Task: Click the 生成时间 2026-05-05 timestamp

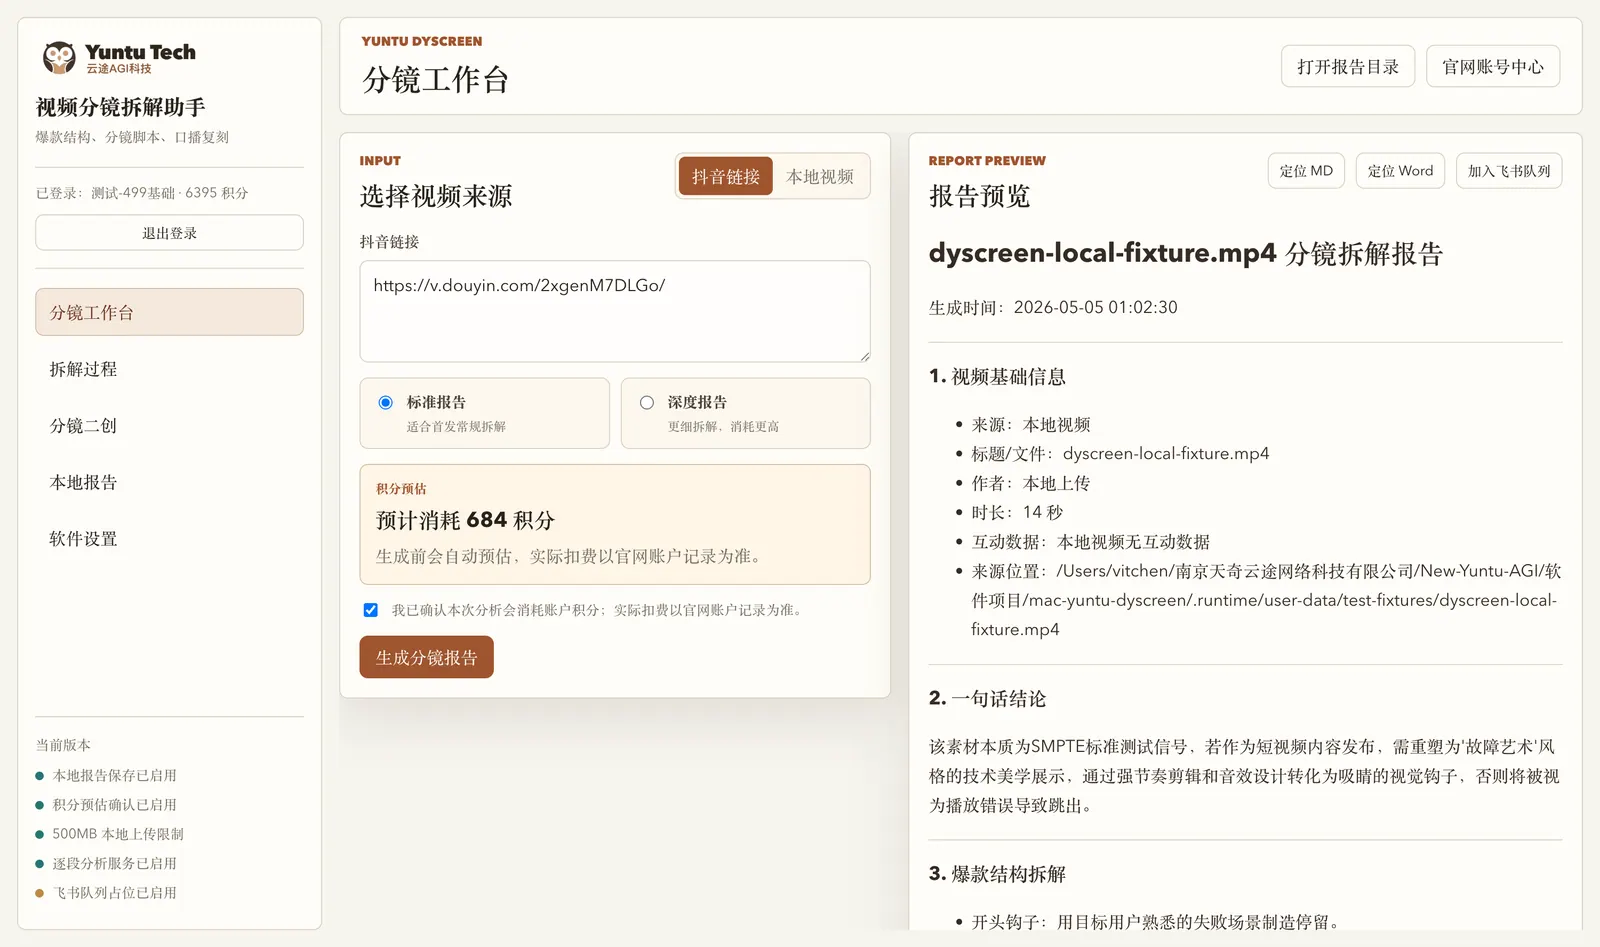Action: click(x=1053, y=307)
